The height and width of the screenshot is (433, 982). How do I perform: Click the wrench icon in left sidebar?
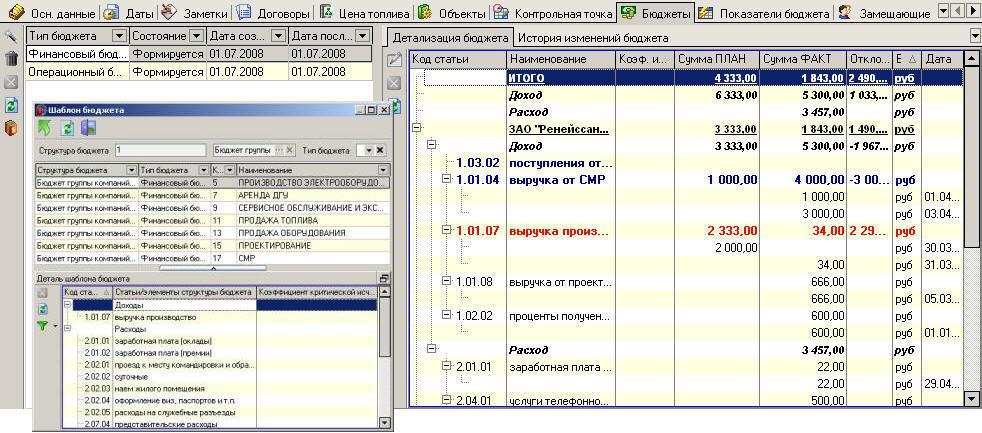point(11,35)
